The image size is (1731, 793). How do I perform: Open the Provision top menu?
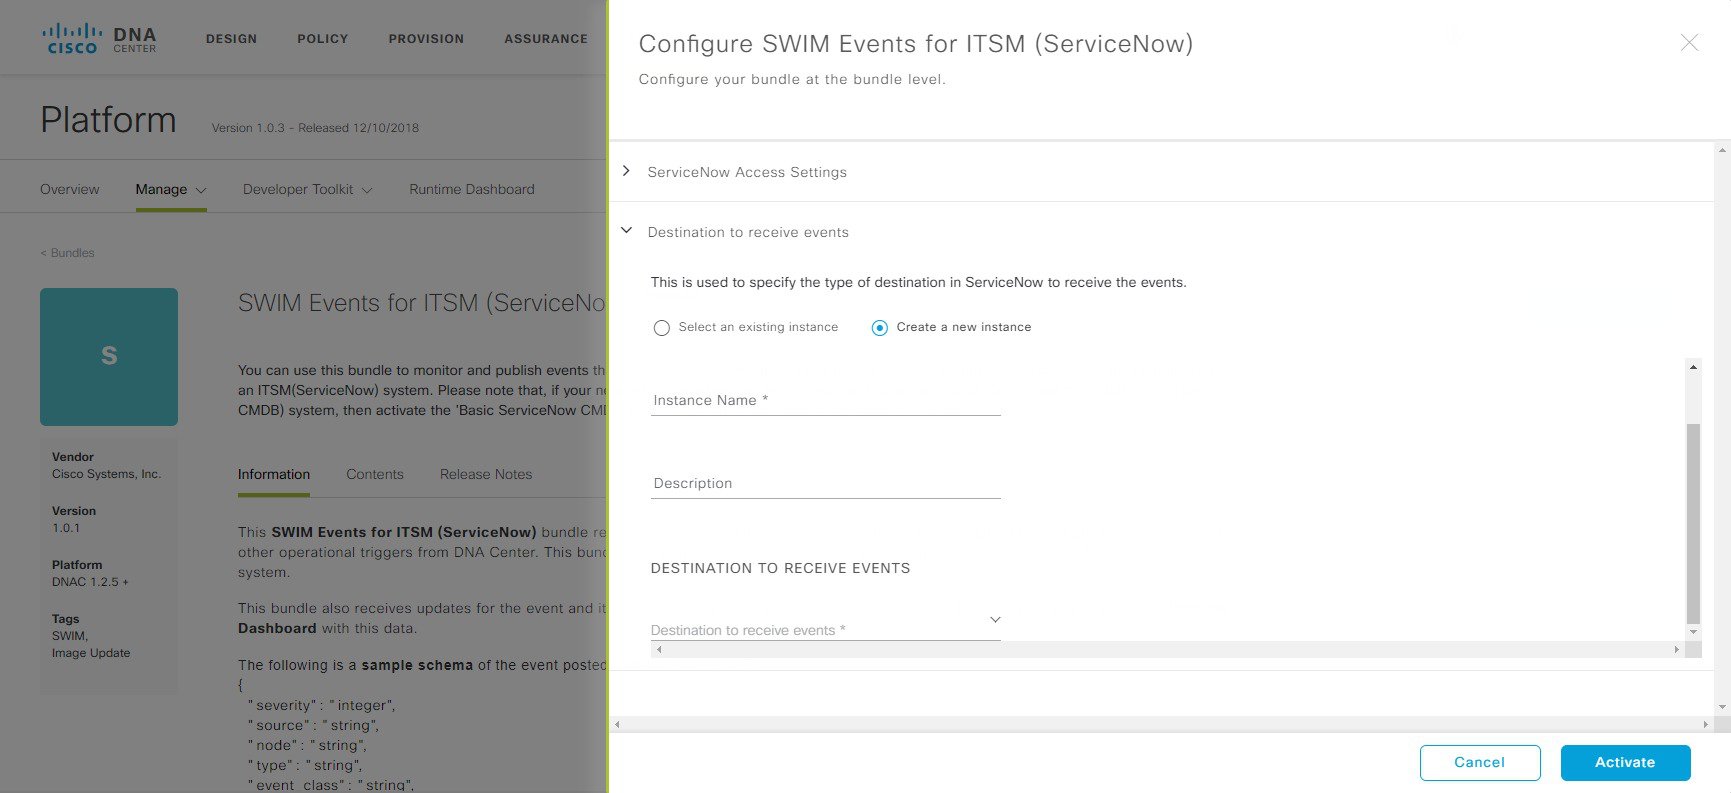coord(426,39)
